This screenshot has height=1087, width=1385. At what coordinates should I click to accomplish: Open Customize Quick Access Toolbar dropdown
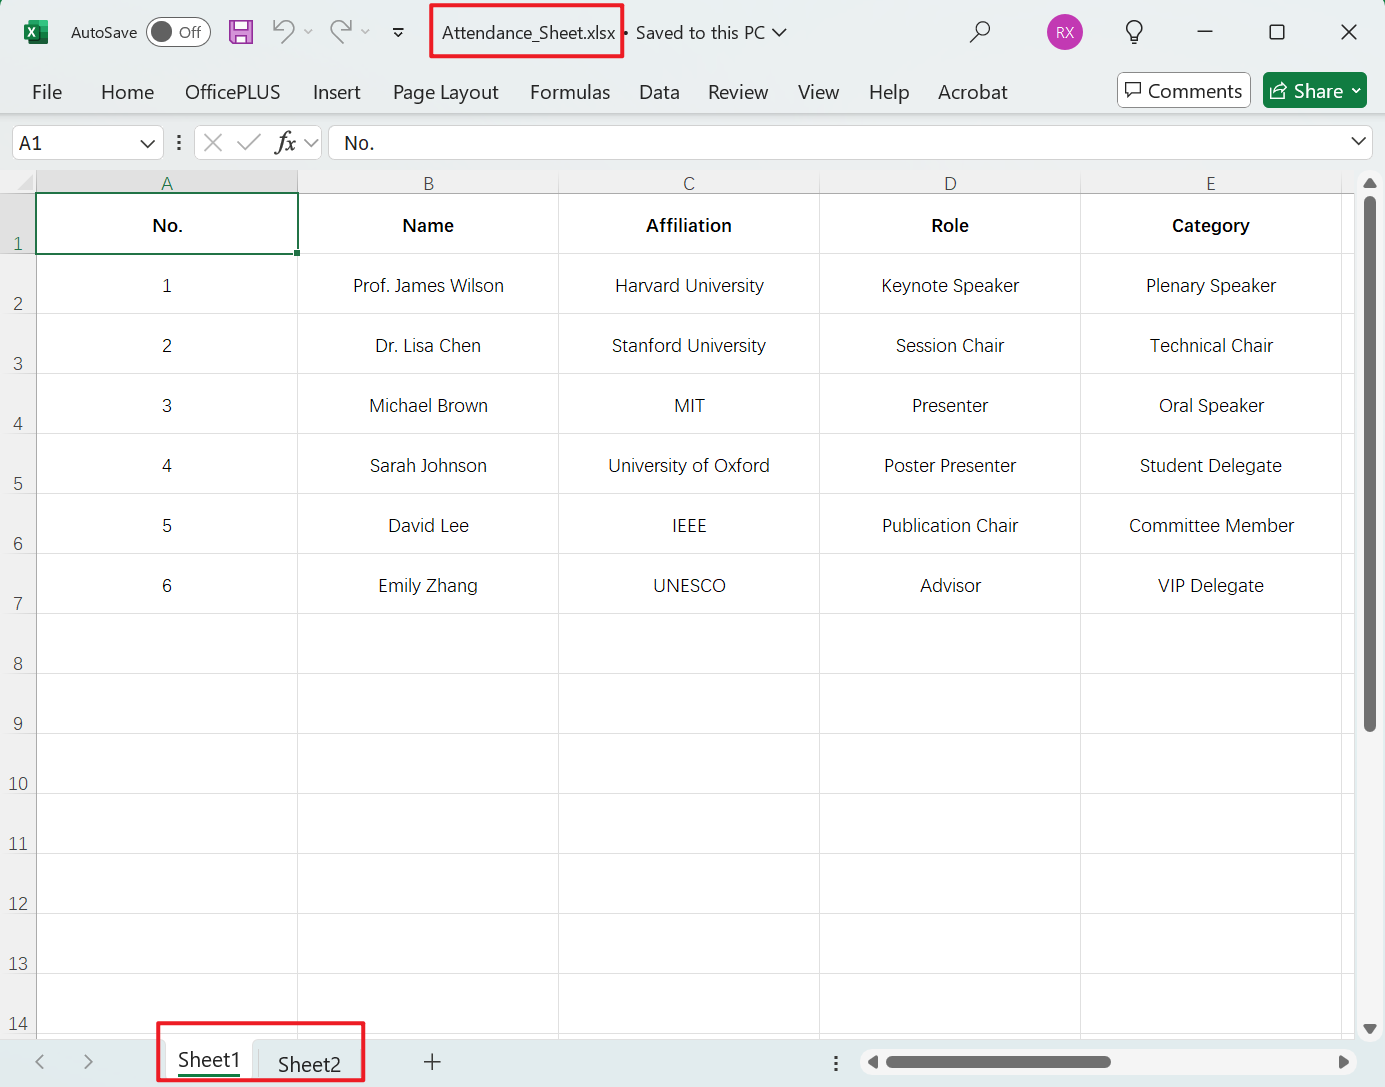[x=398, y=32]
